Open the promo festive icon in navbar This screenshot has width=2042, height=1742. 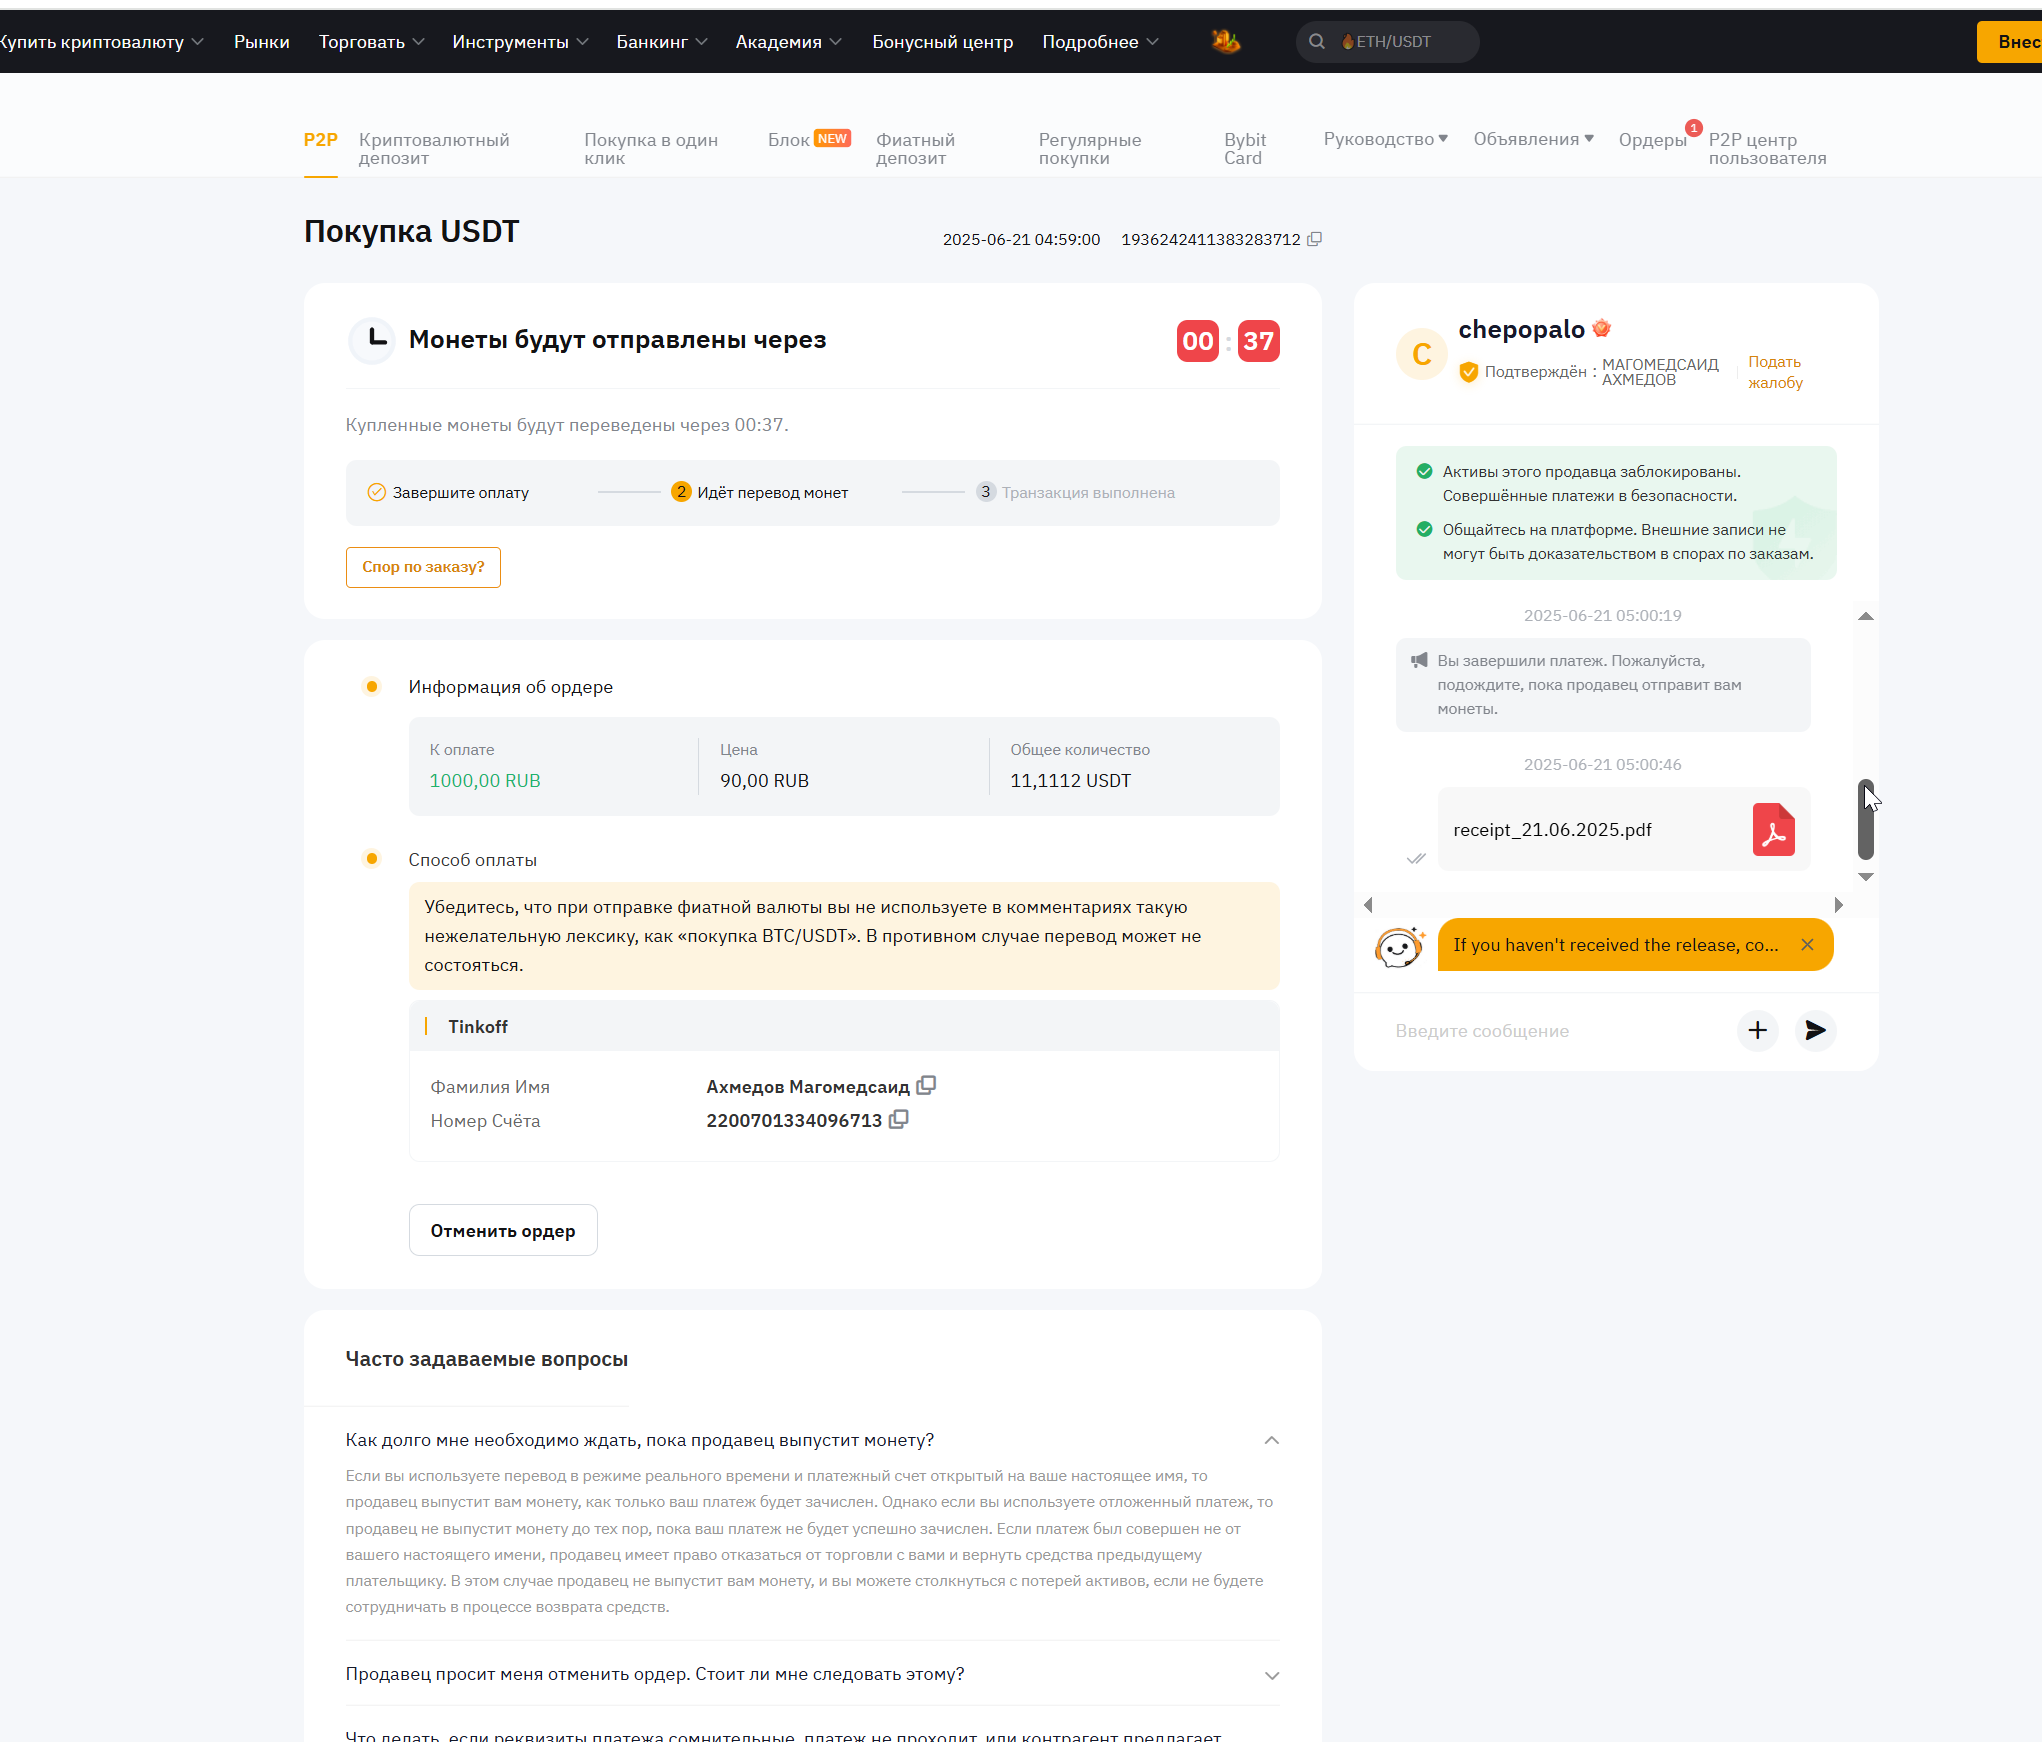1225,41
